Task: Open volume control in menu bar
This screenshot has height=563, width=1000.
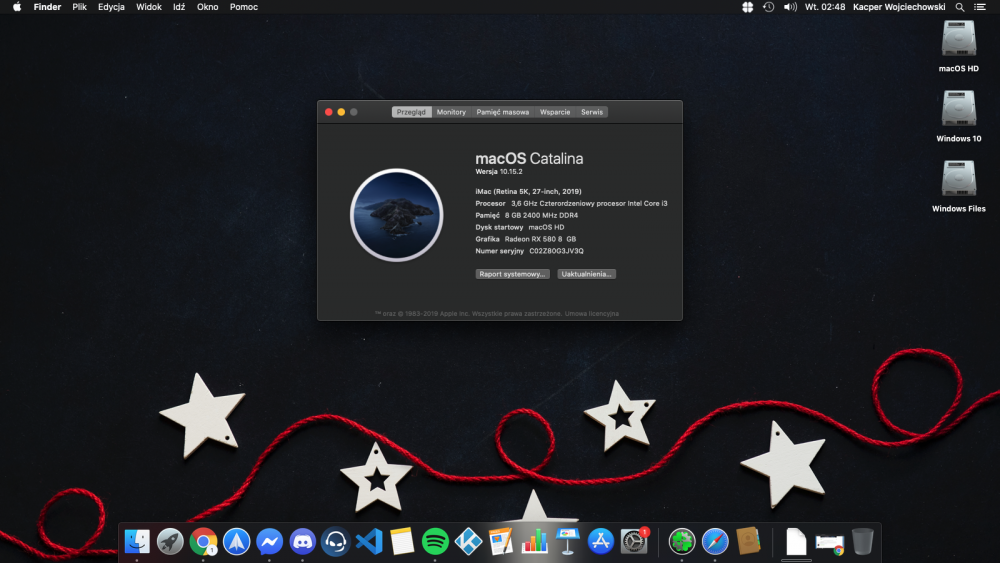Action: tap(790, 7)
